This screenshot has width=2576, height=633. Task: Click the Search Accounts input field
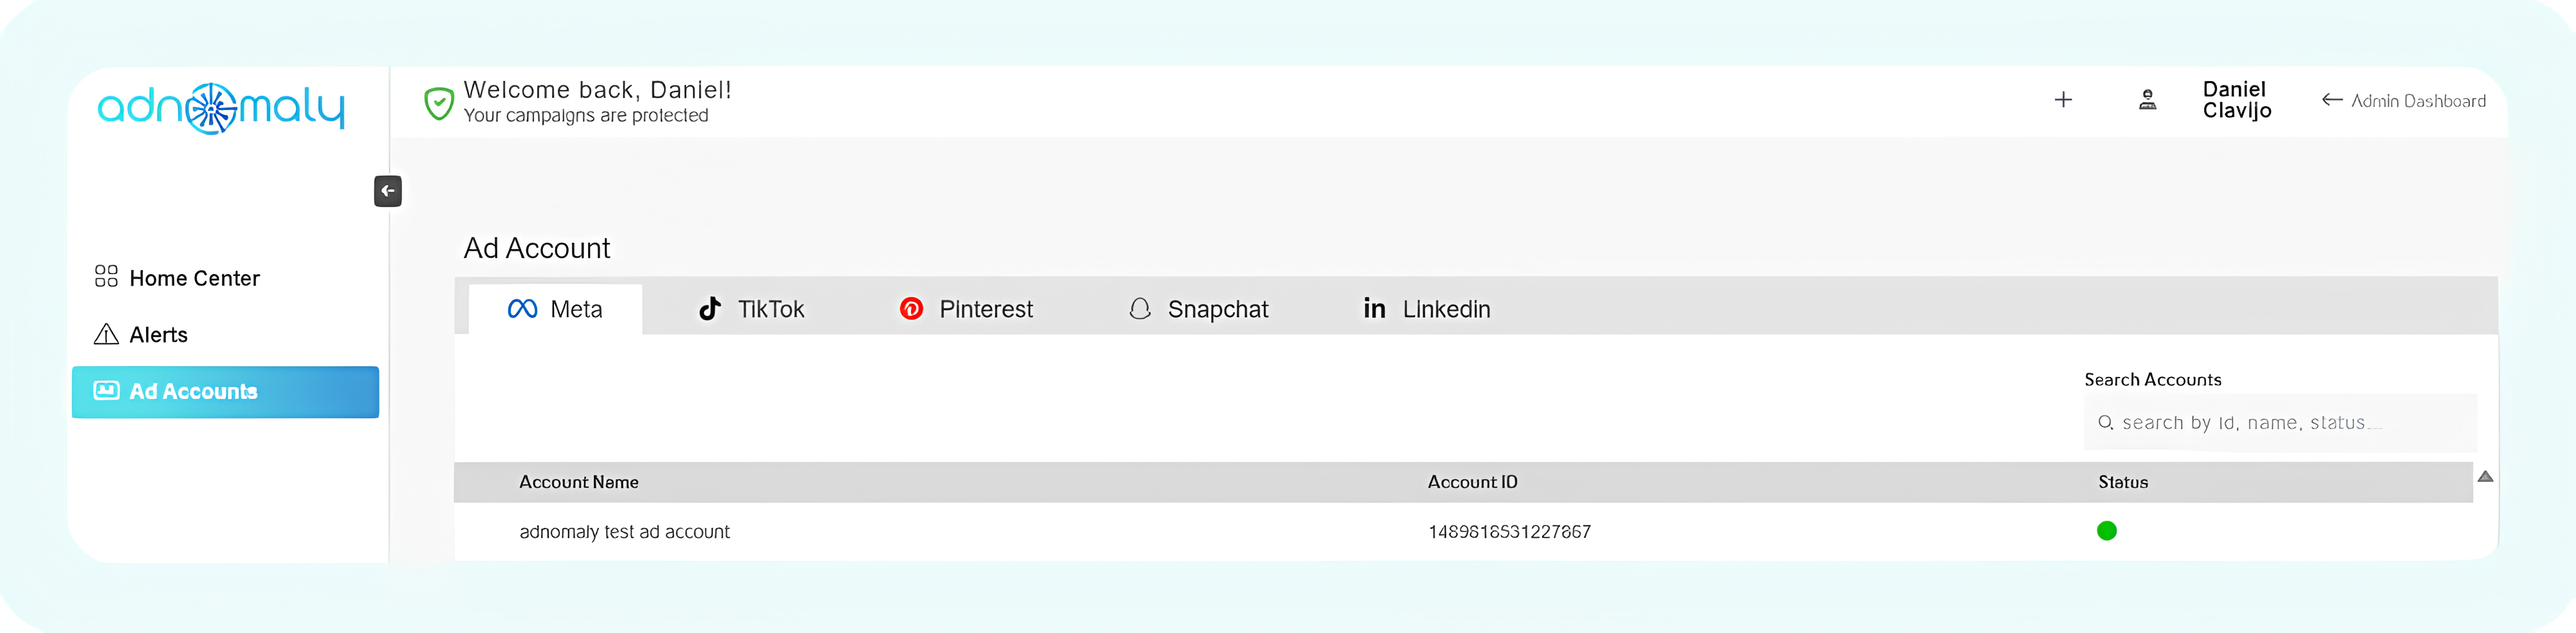(2290, 423)
